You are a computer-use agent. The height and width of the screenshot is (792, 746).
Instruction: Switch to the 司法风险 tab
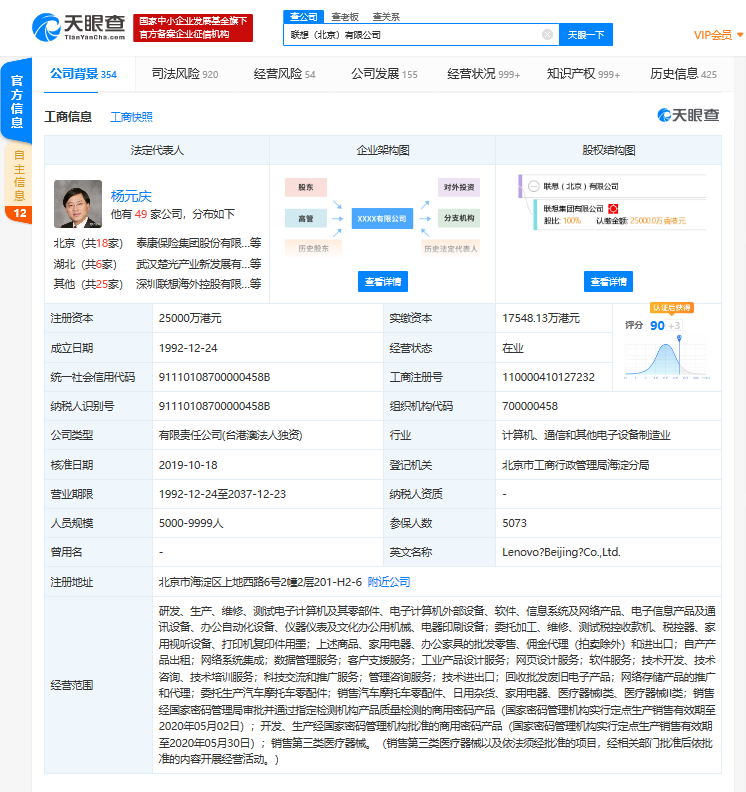point(185,74)
